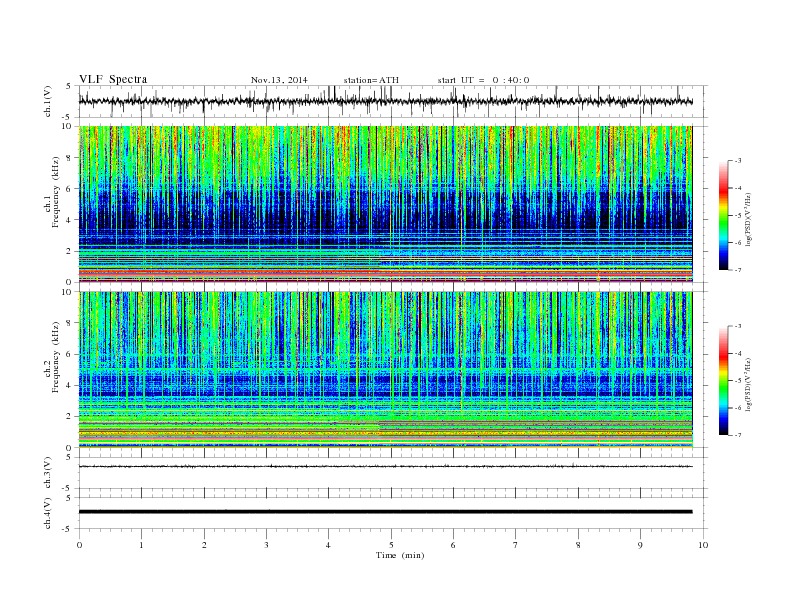Click the ch.2 spectrogram color scale bar
This screenshot has width=792, height=612.
723,381
